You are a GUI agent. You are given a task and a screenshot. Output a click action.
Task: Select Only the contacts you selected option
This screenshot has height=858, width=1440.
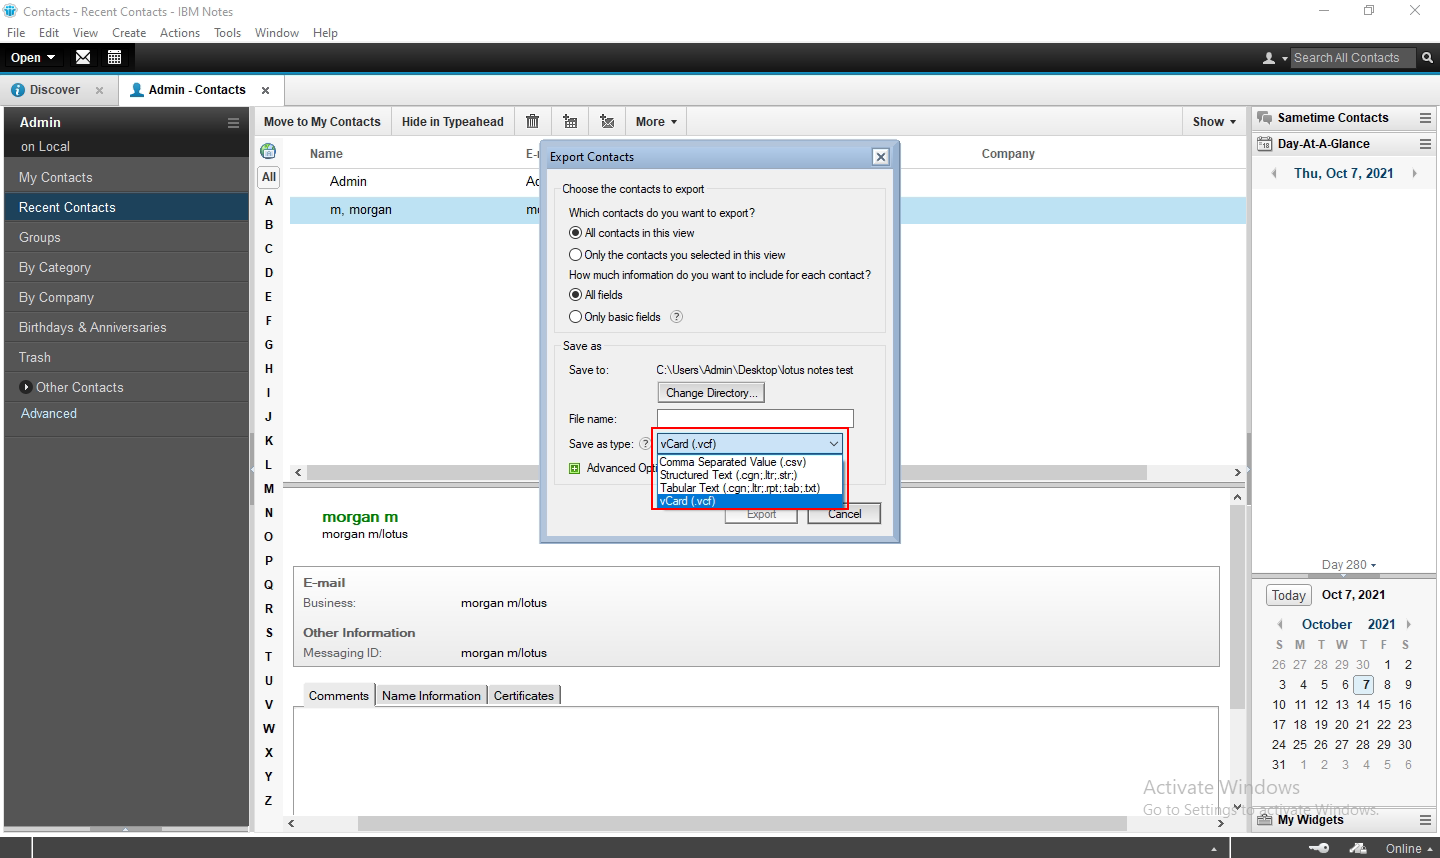pyautogui.click(x=575, y=255)
